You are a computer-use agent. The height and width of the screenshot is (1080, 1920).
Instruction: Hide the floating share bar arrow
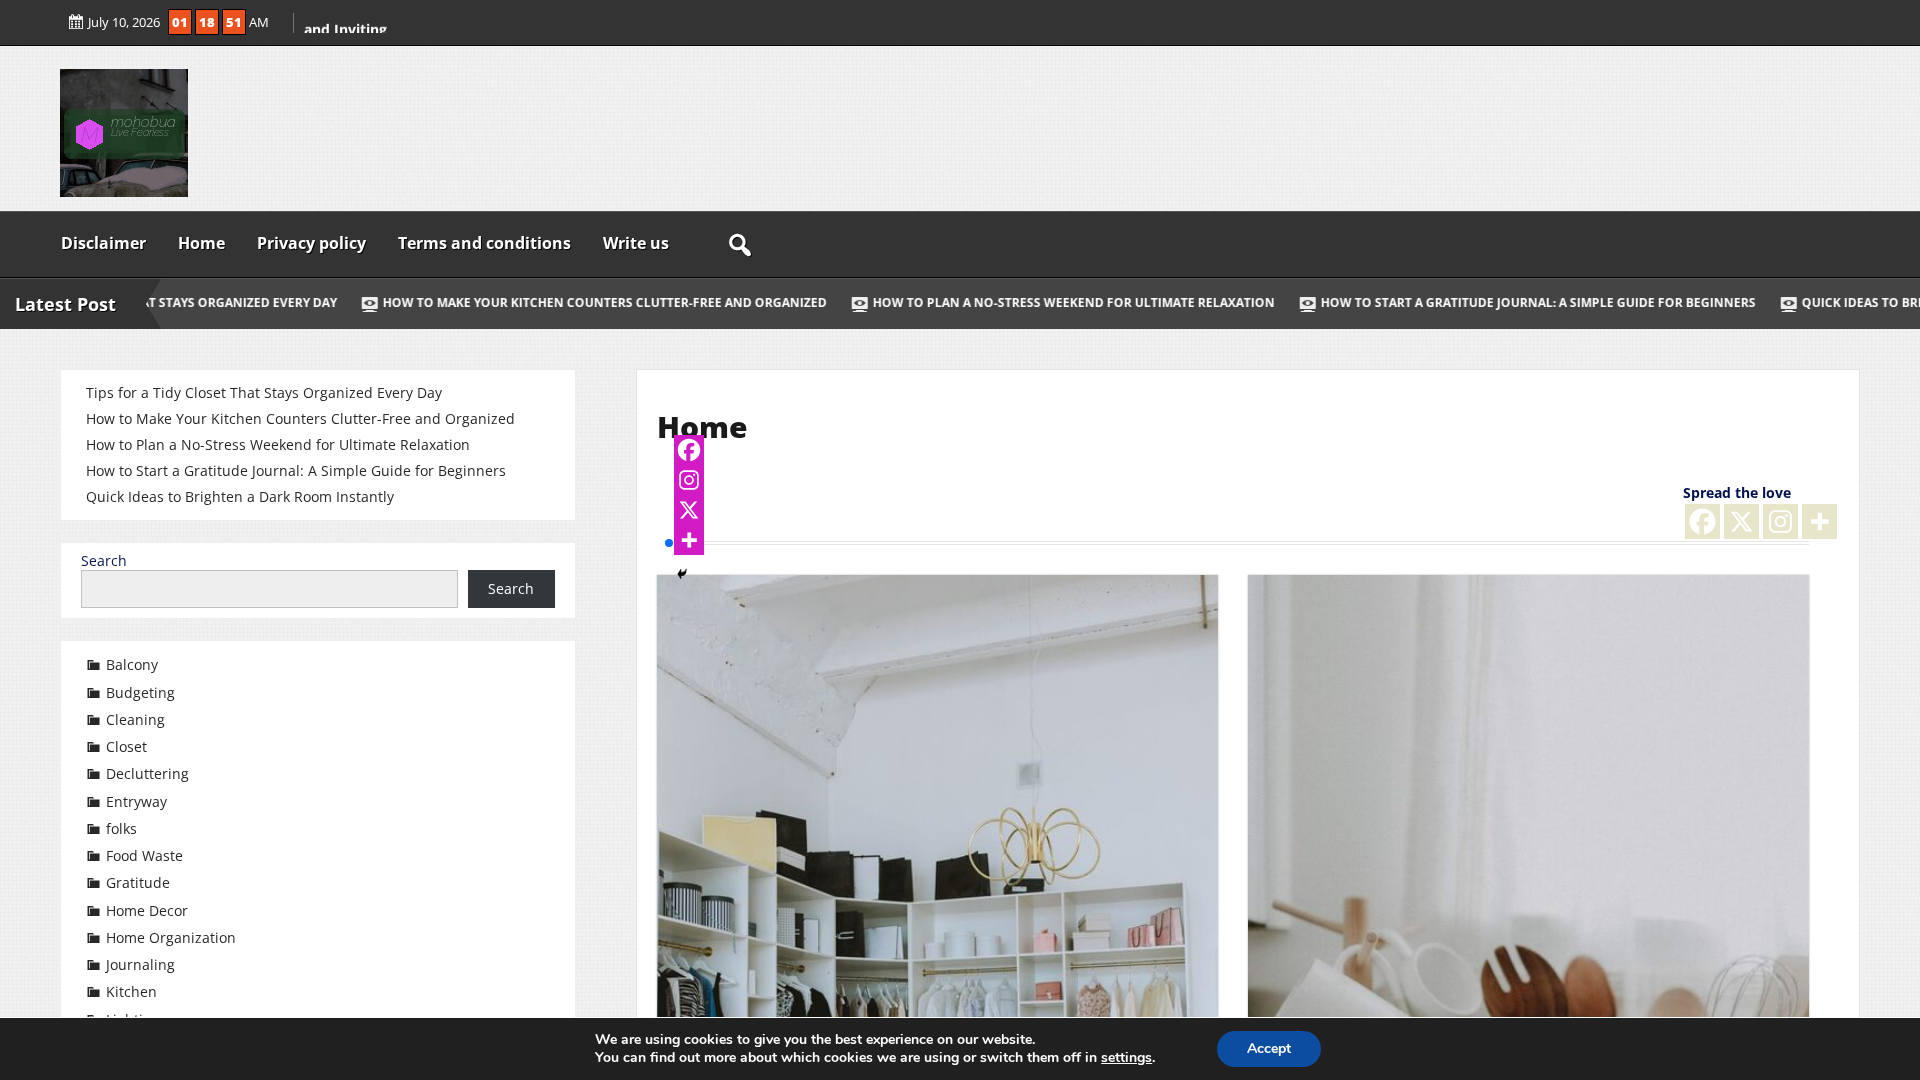coord(682,574)
